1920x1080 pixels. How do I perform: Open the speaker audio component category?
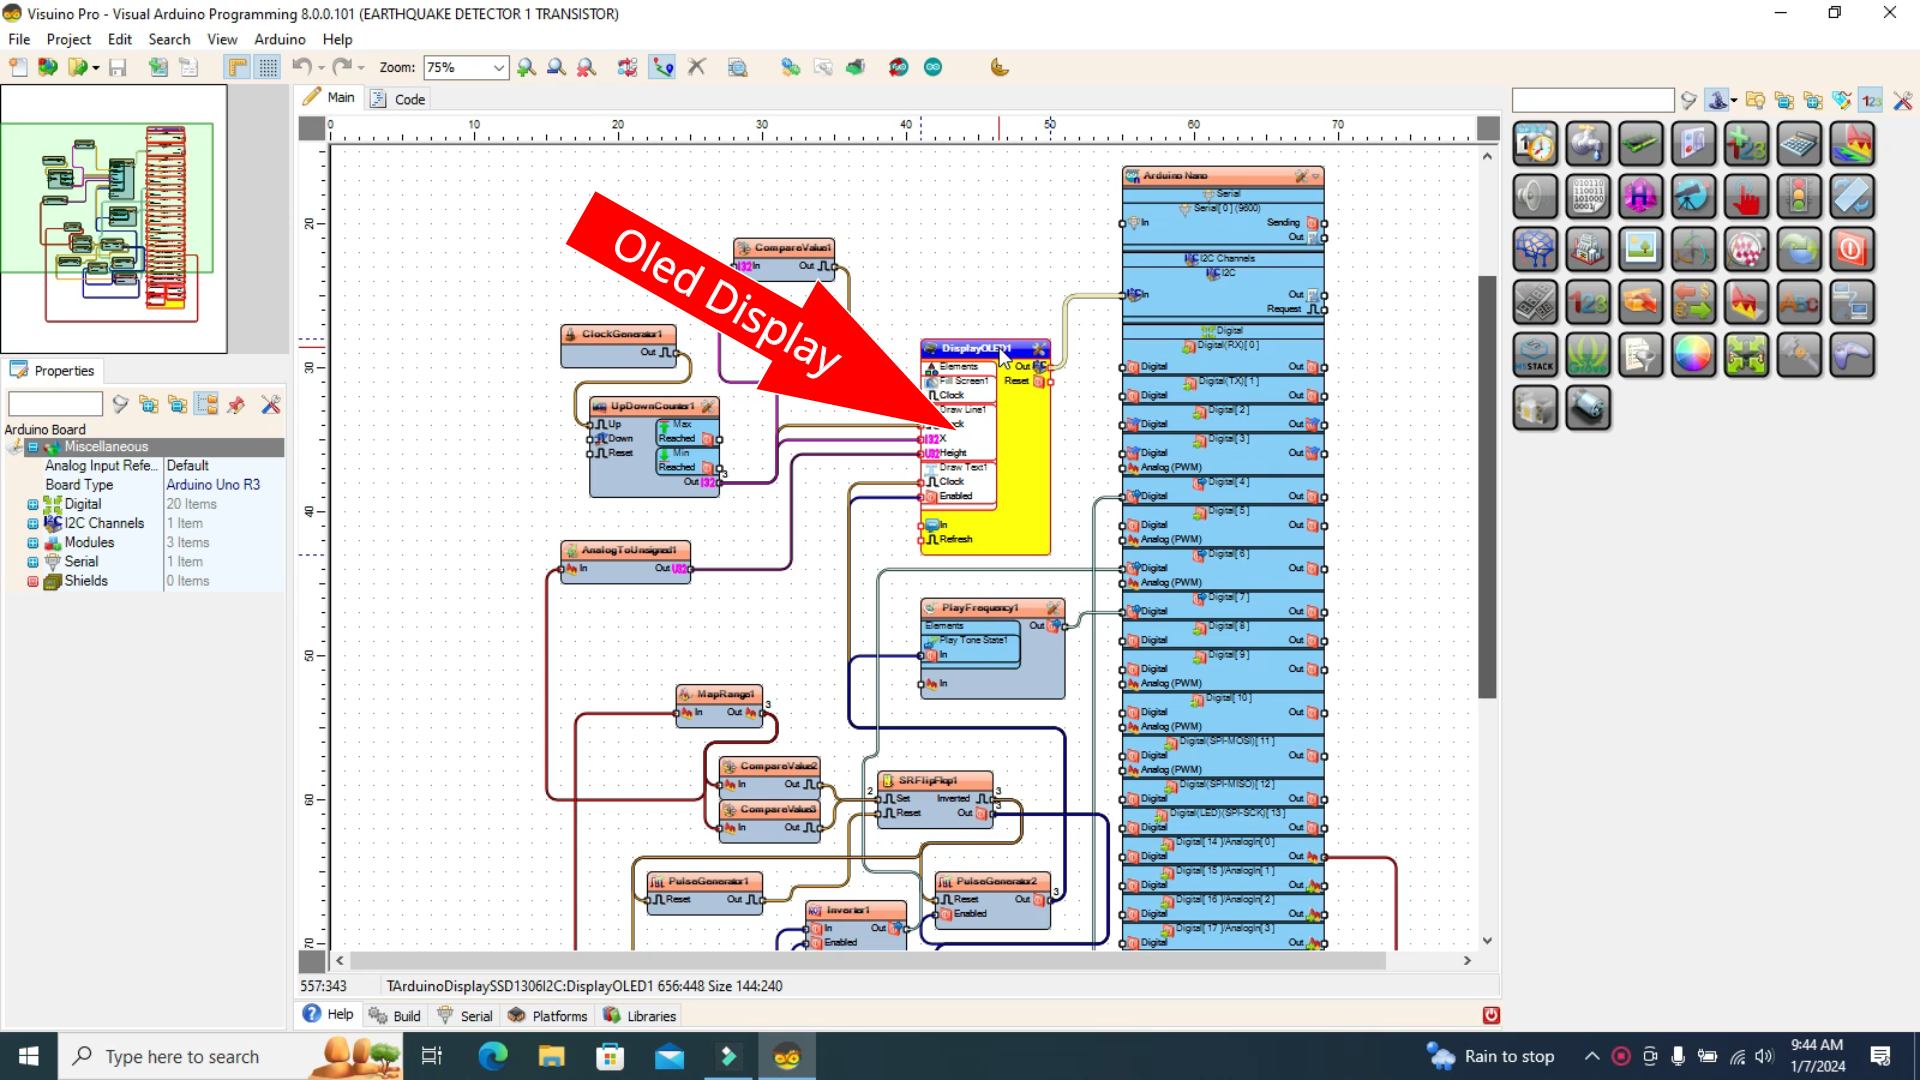point(1535,197)
